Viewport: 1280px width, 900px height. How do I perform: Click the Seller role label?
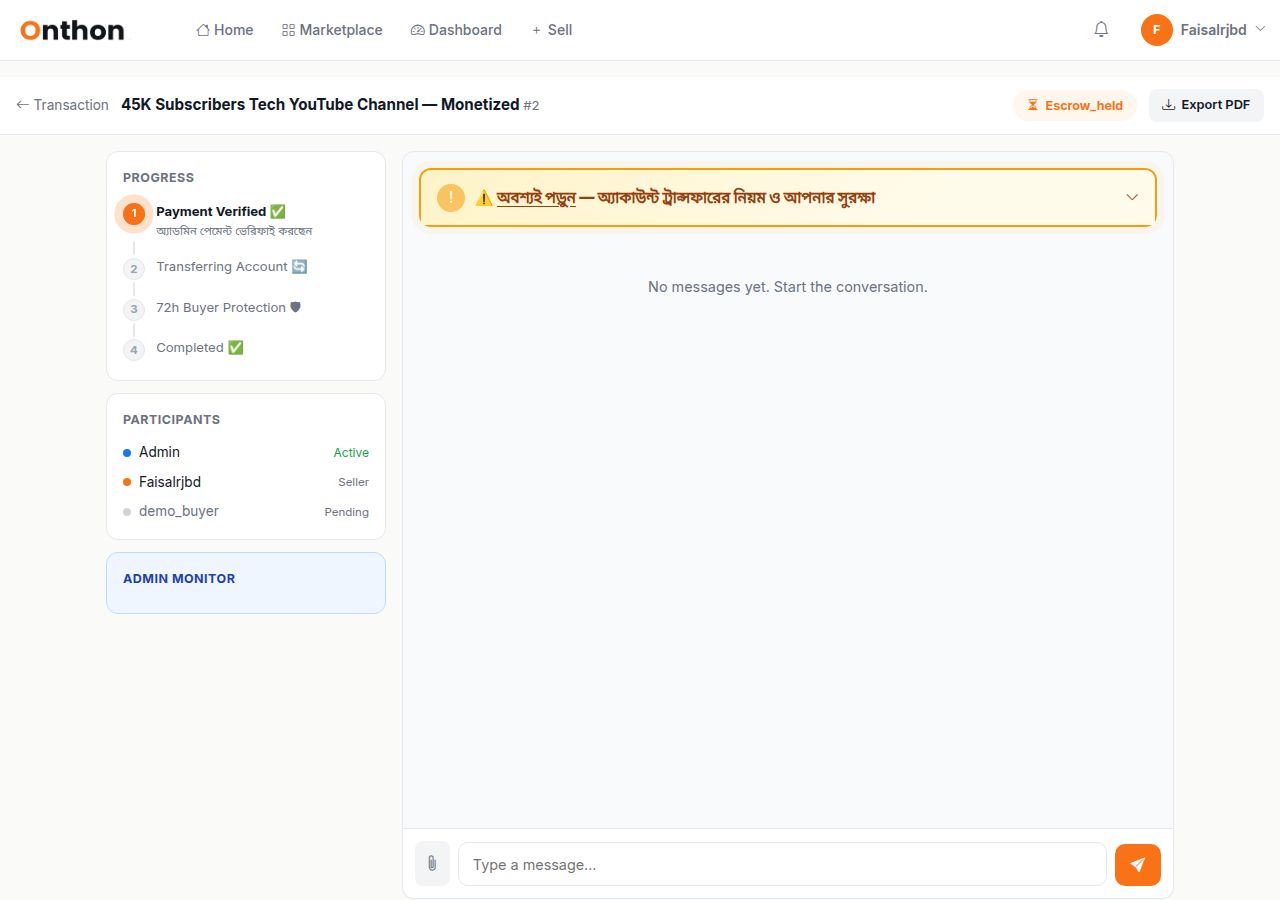(353, 482)
